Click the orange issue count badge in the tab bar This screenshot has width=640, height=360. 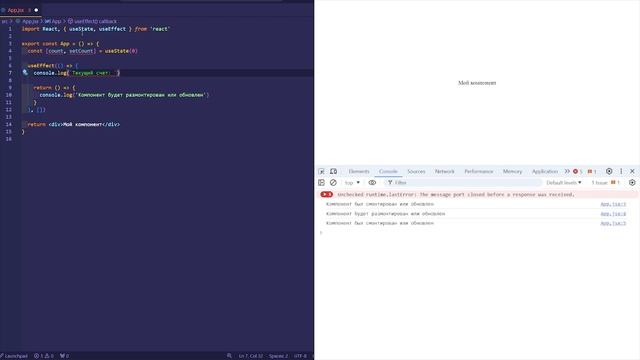coord(592,171)
